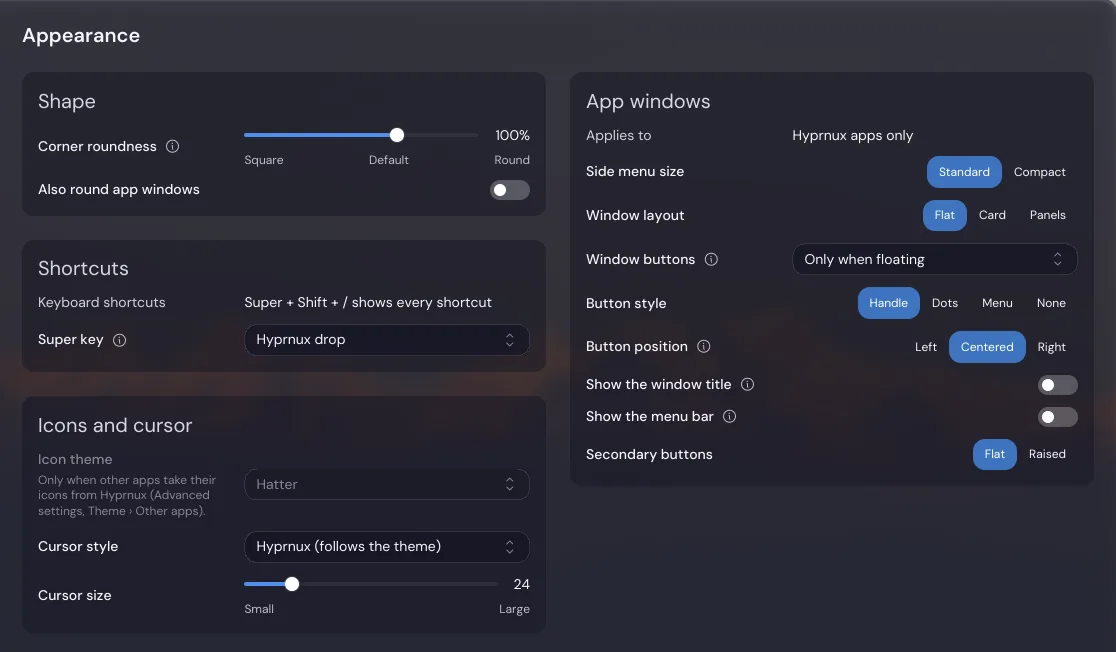The width and height of the screenshot is (1116, 652).
Task: Expand the Cursor style dropdown
Action: 386,547
